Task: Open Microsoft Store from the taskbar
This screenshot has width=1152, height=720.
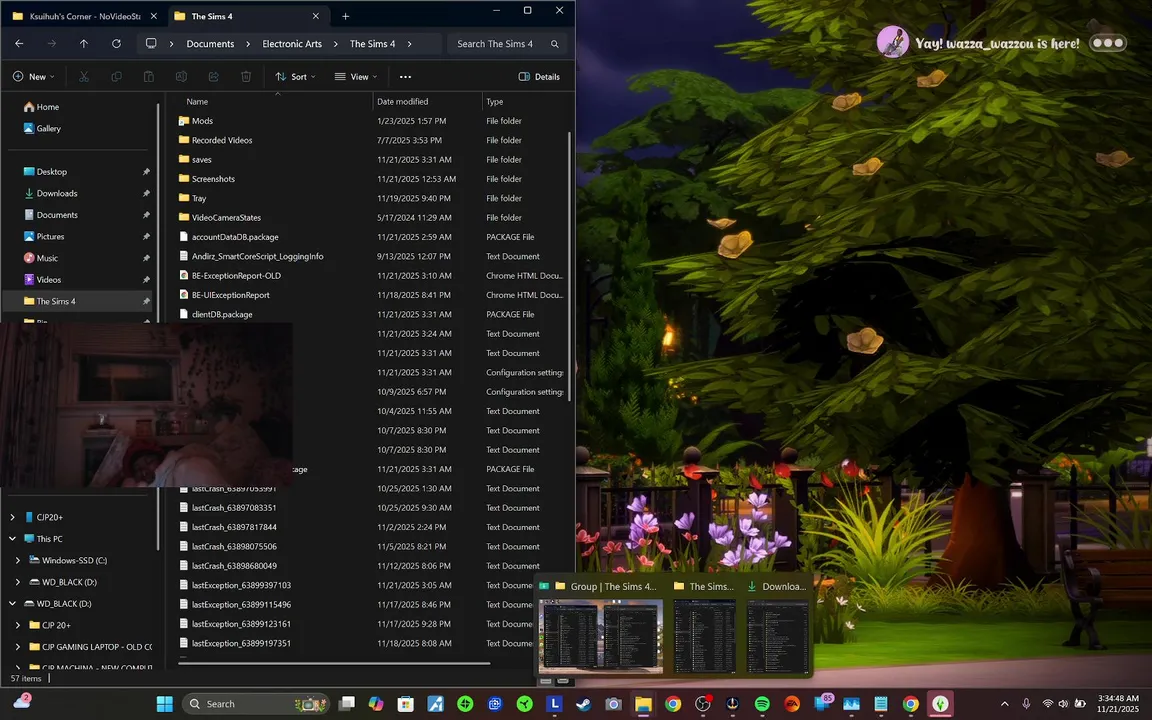Action: pyautogui.click(x=406, y=704)
